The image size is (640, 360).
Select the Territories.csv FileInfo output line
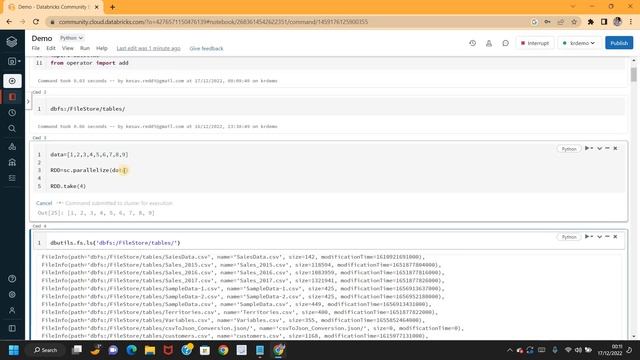(x=240, y=312)
